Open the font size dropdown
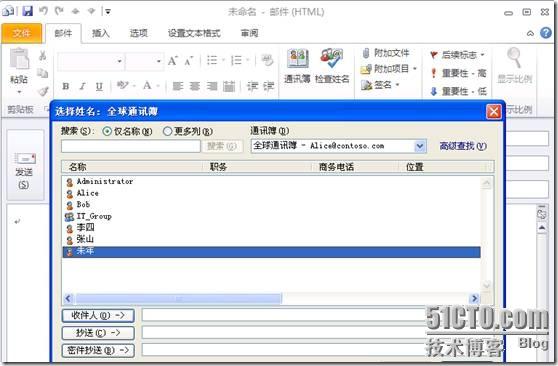Viewport: 558px width, 366px height. point(158,61)
